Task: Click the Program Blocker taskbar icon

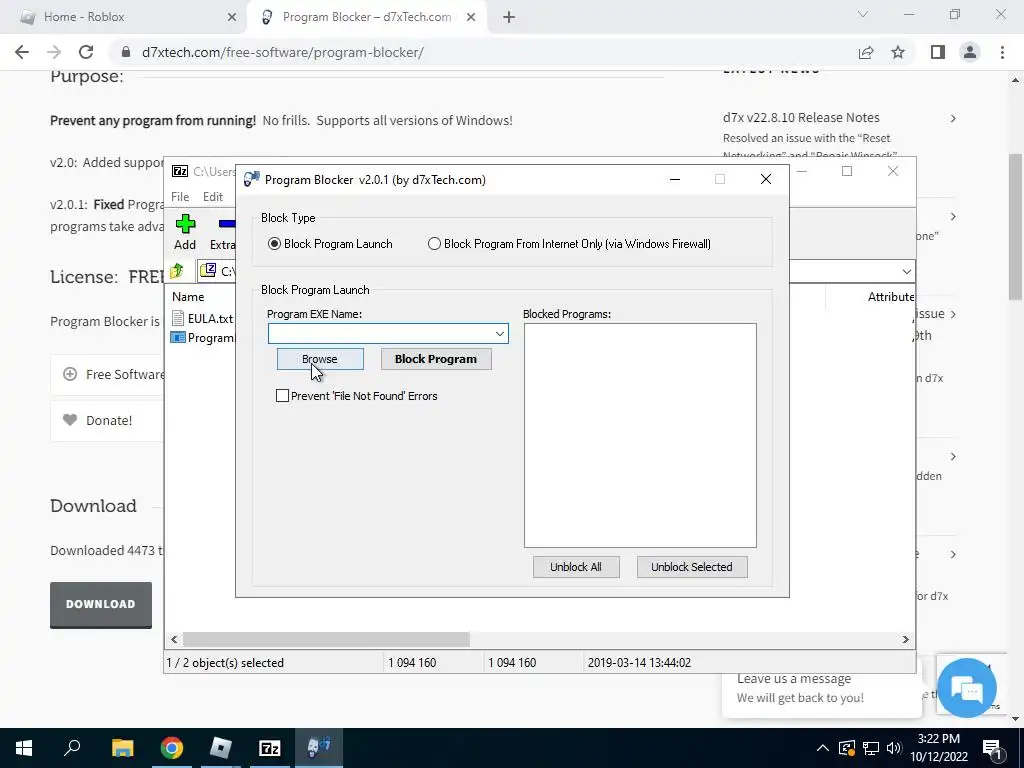Action: click(319, 748)
